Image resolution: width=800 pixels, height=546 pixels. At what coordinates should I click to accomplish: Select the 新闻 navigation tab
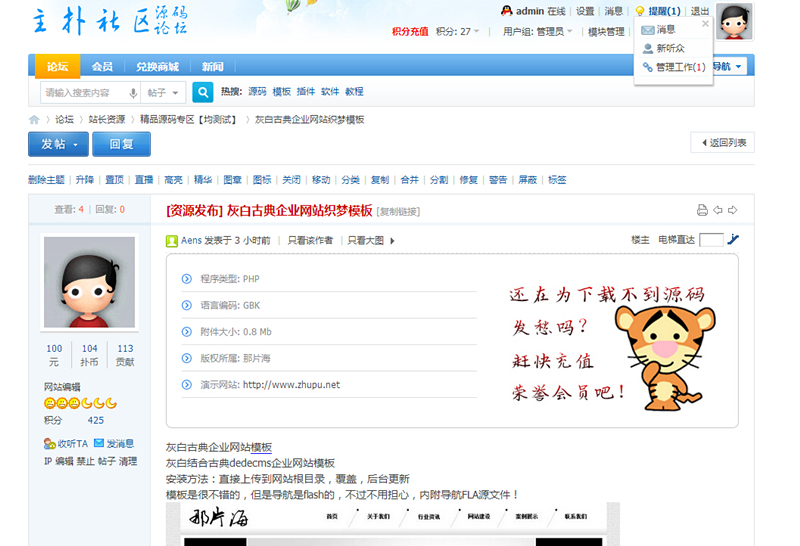coord(212,66)
